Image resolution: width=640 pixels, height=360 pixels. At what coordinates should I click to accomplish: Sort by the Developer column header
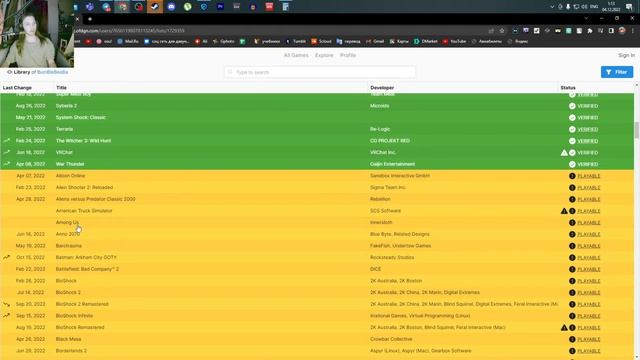click(382, 88)
